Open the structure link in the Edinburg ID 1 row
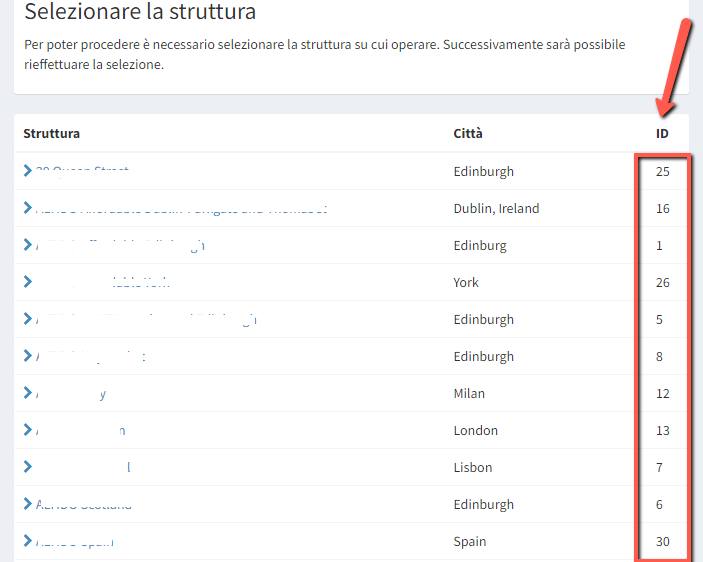 (x=121, y=246)
